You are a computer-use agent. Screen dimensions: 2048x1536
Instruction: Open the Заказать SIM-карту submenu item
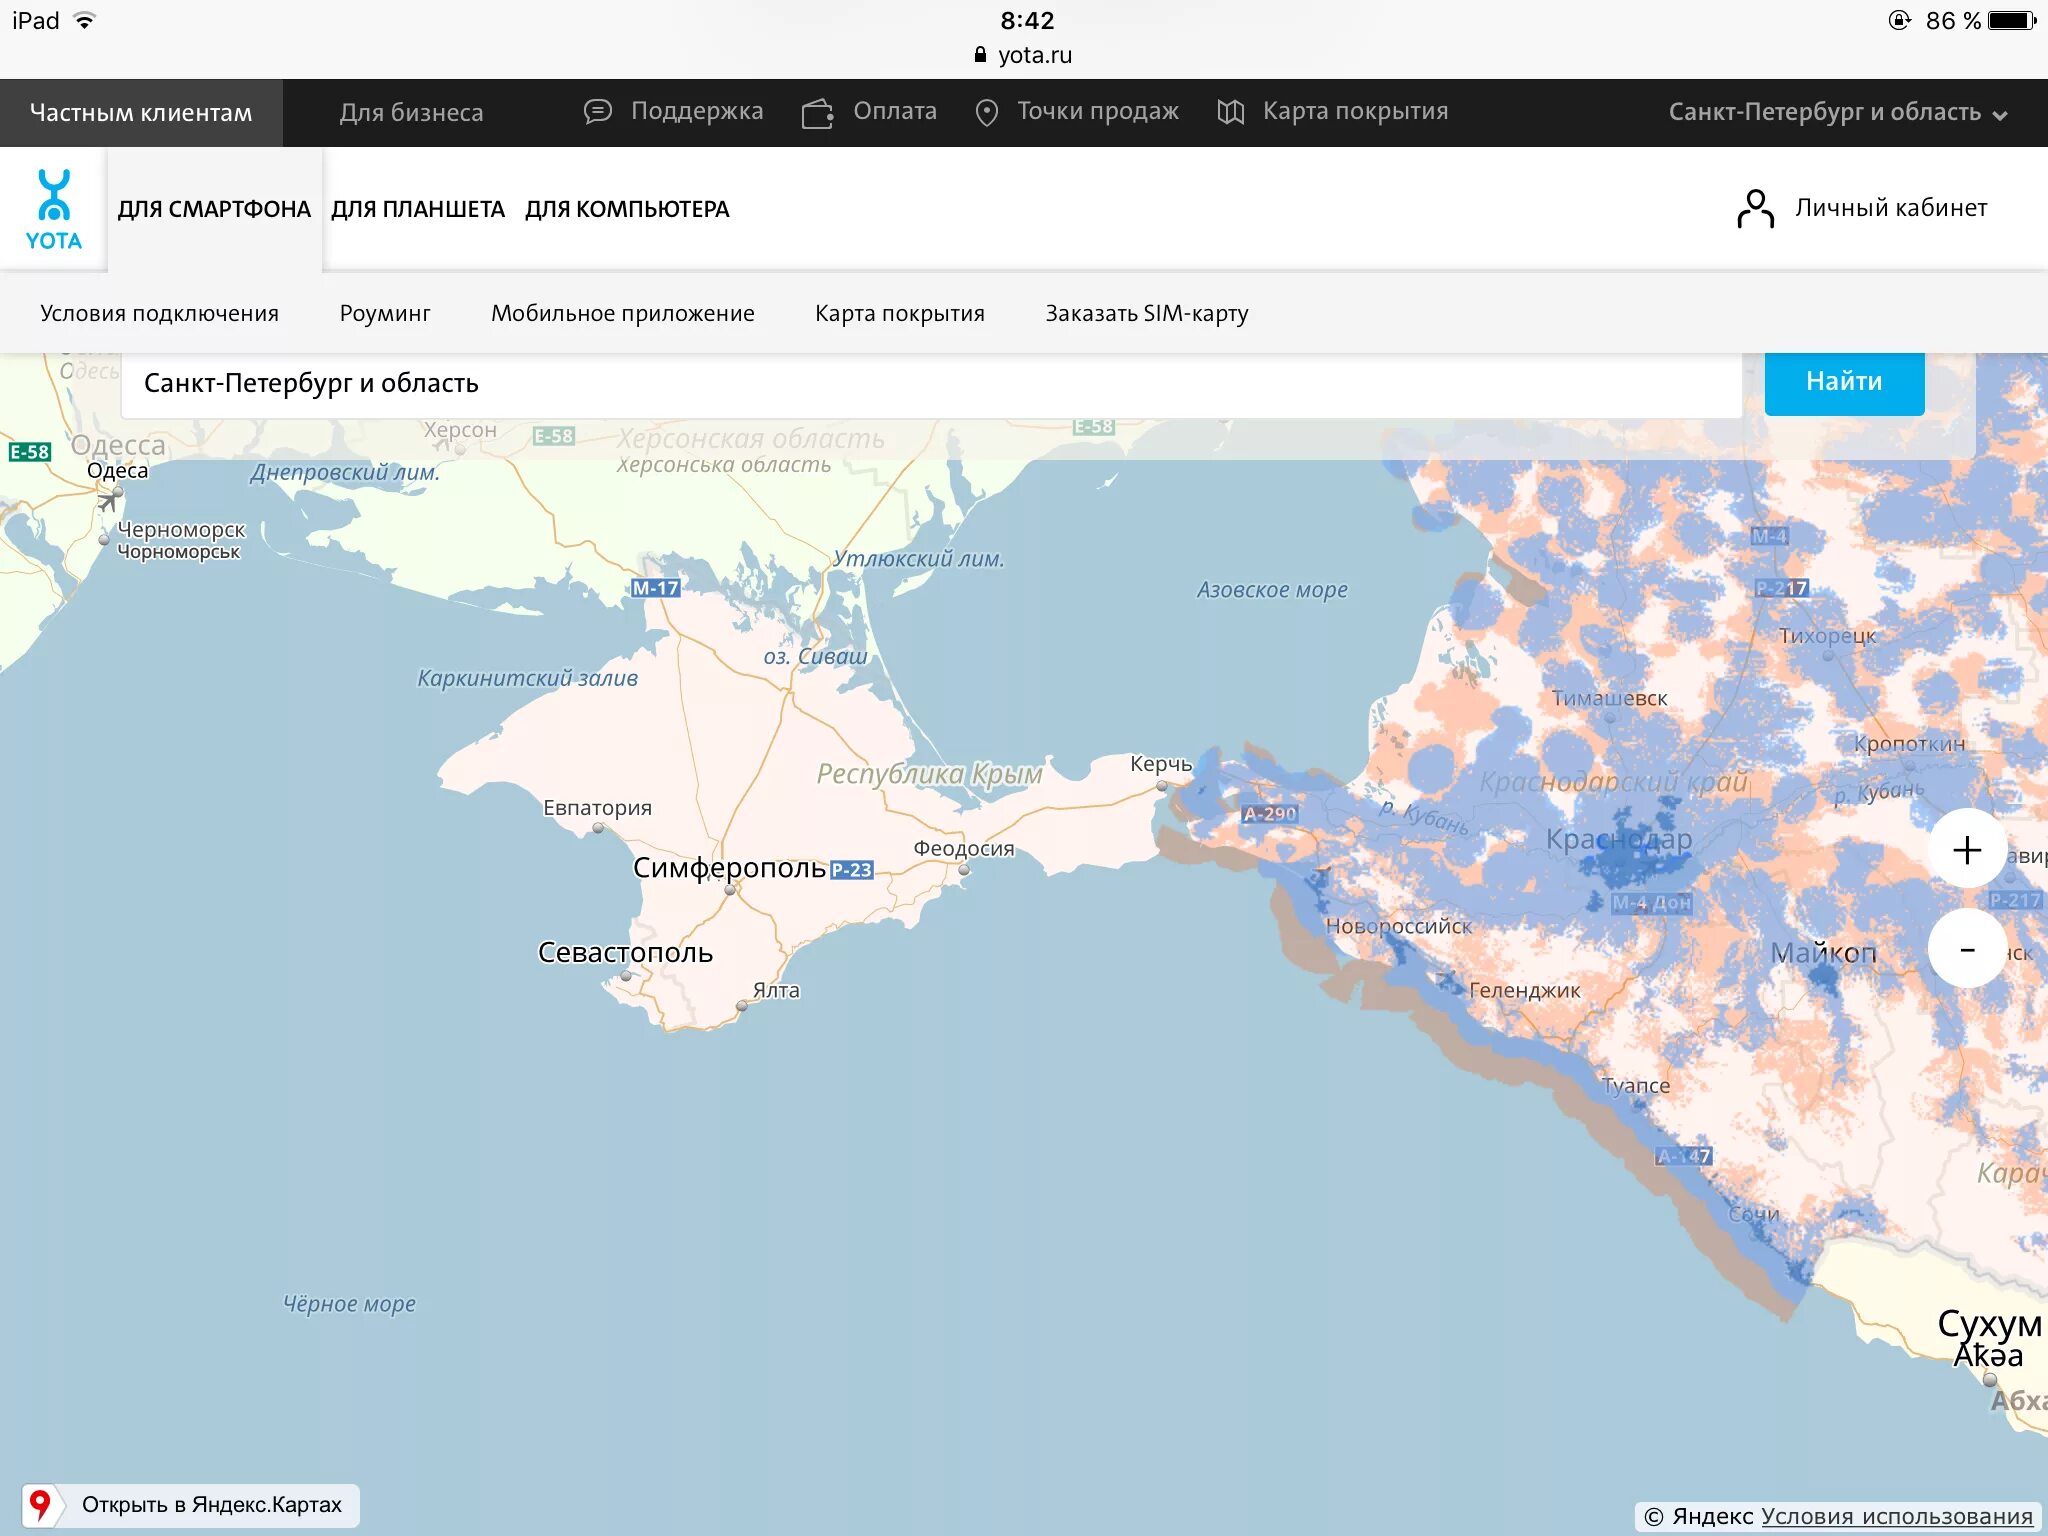(x=1147, y=313)
